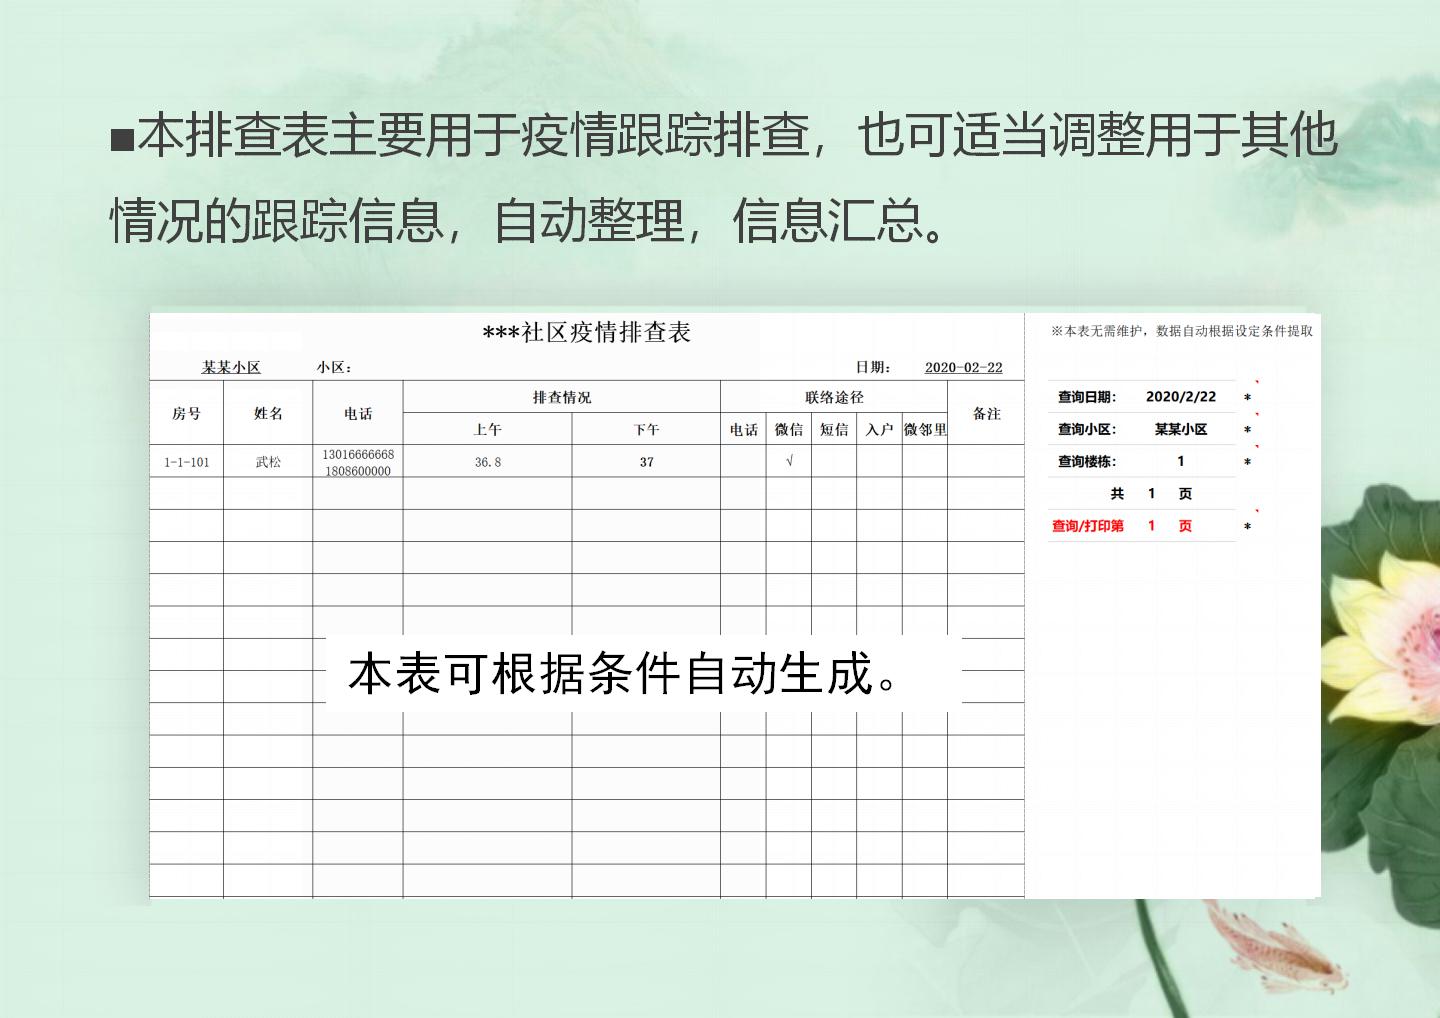This screenshot has height=1018, width=1440.
Task: Click the header date 2020-02-22
Action: tap(963, 367)
